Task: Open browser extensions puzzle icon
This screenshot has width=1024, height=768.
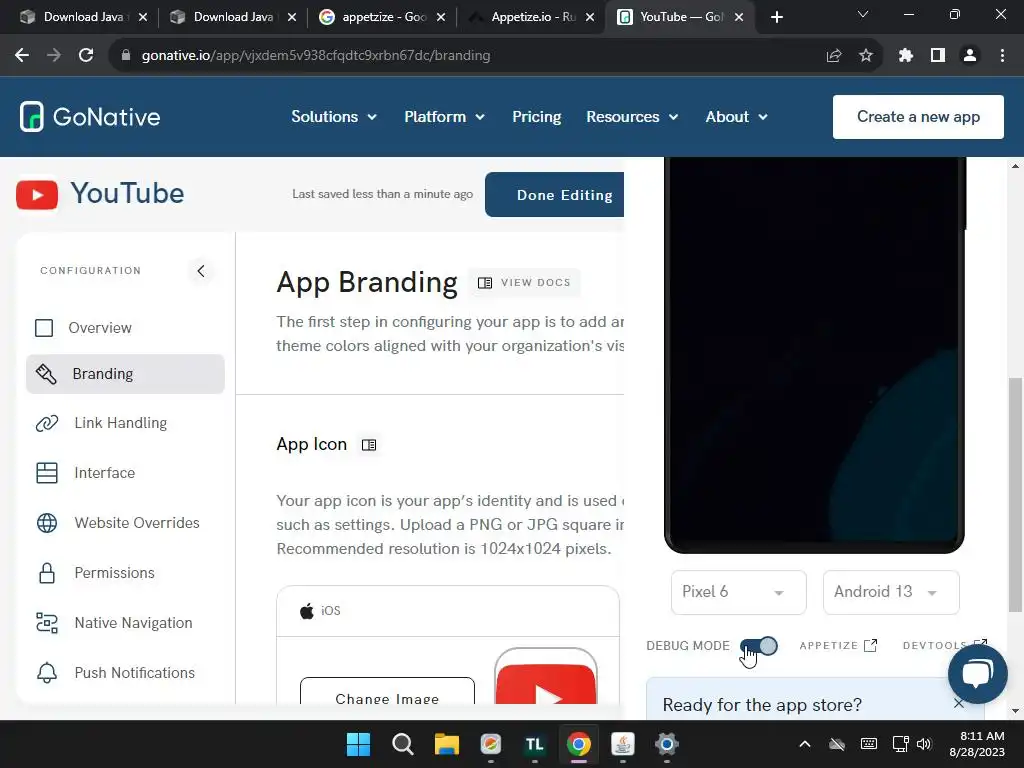Action: click(905, 56)
